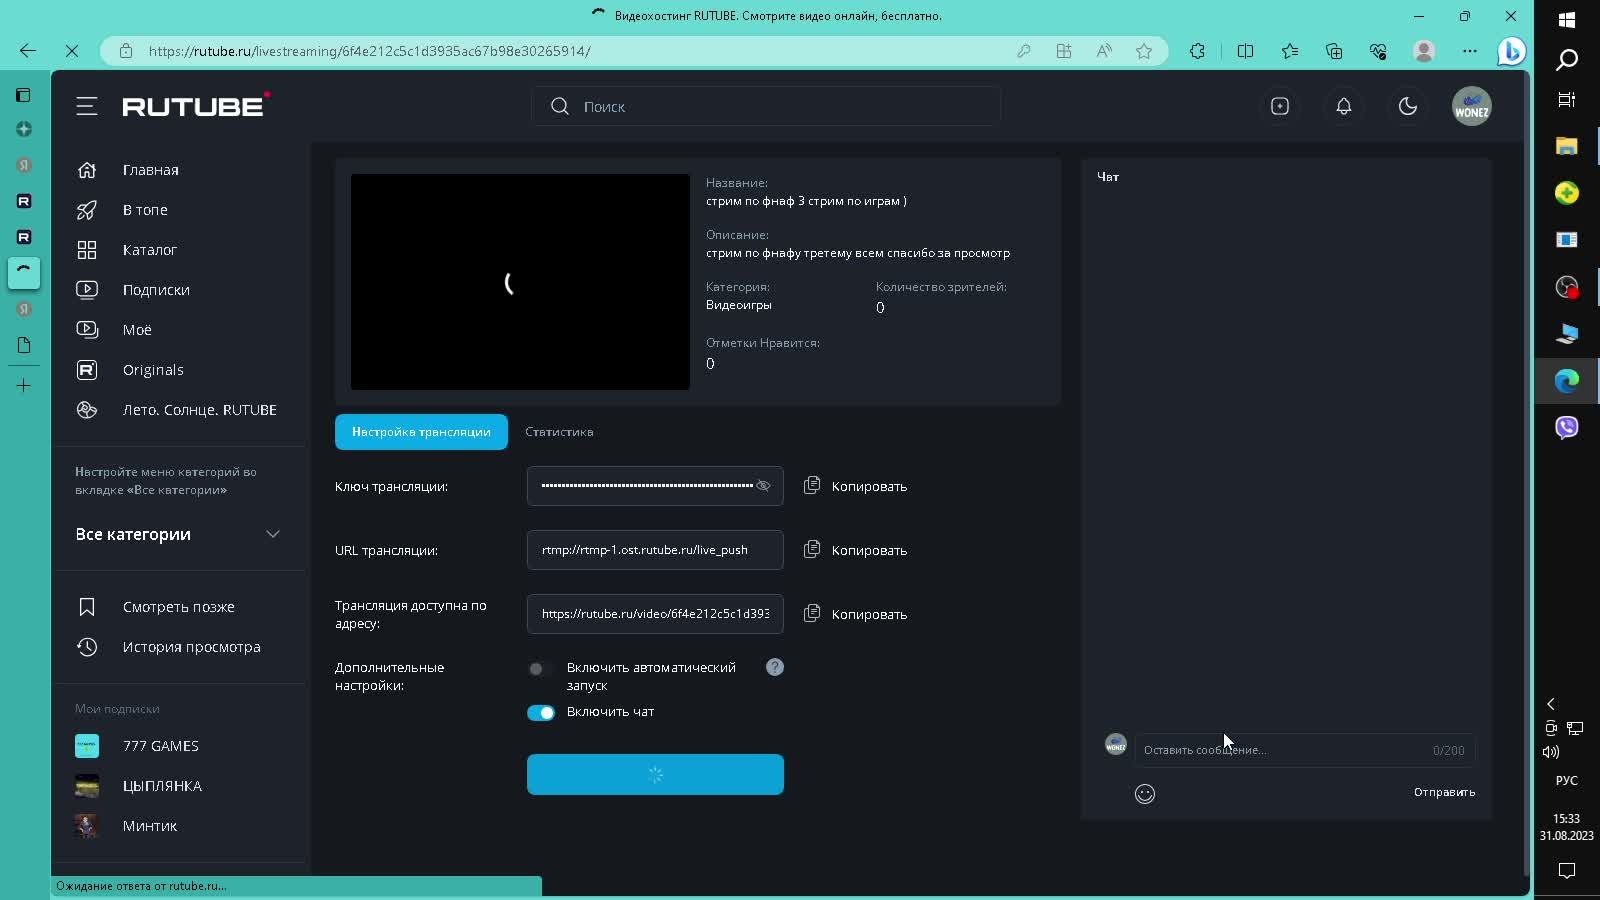Open Bing Copilot sidebar button
The image size is (1600, 900).
1511,51
